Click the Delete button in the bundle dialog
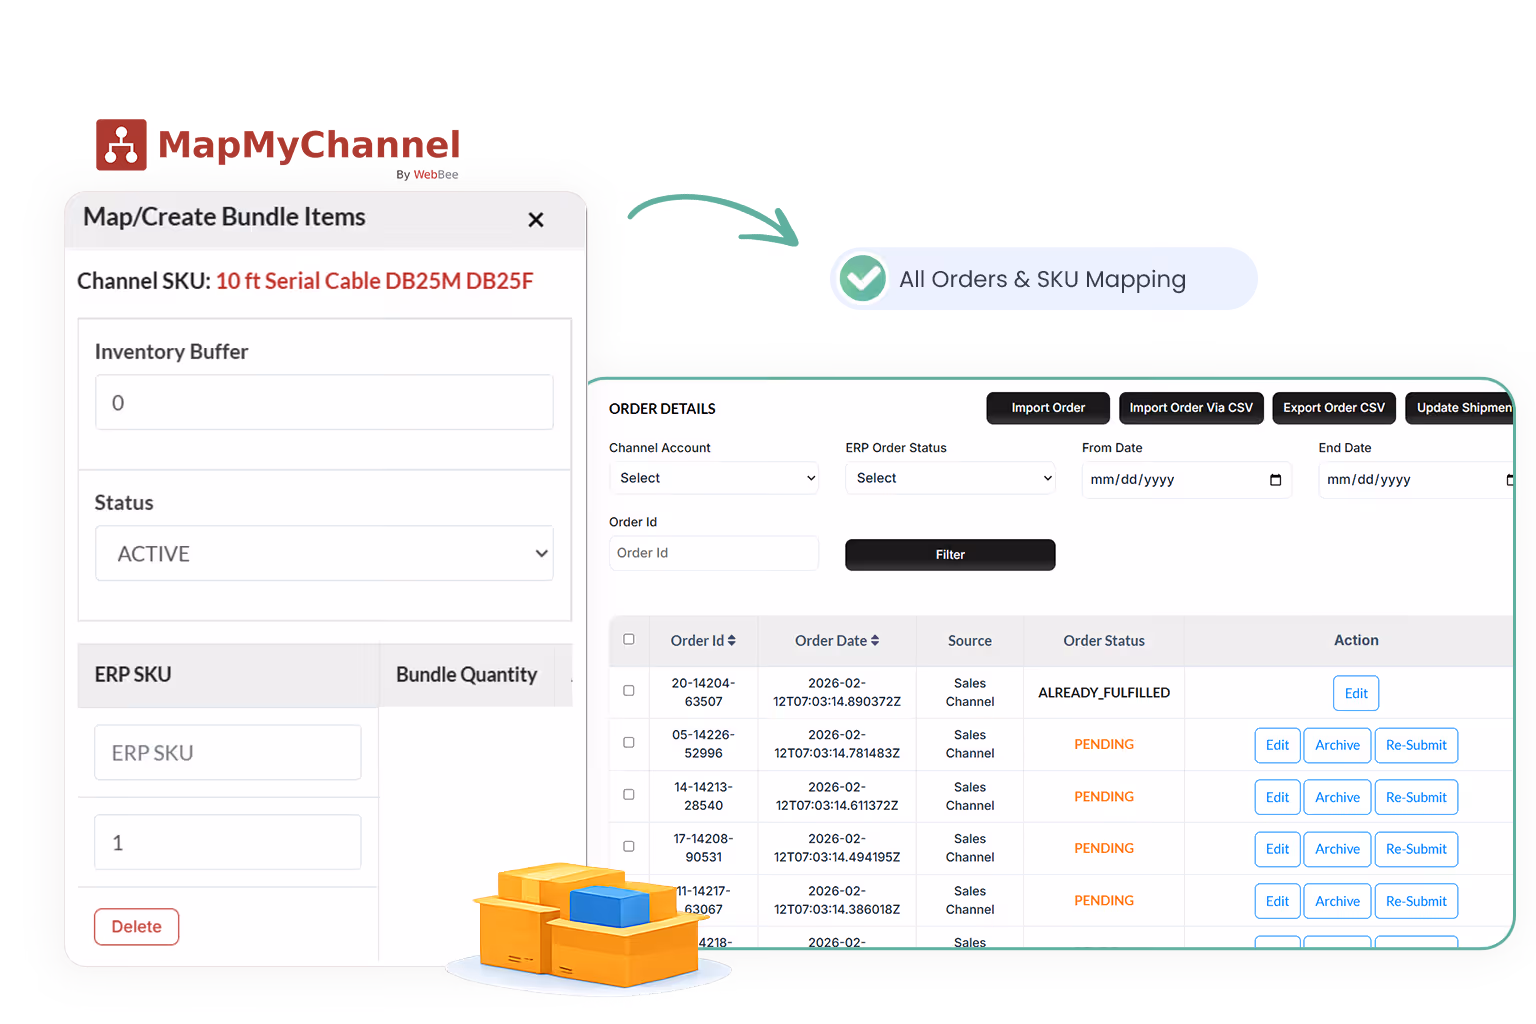Image resolution: width=1536 pixels, height=1024 pixels. tap(136, 926)
